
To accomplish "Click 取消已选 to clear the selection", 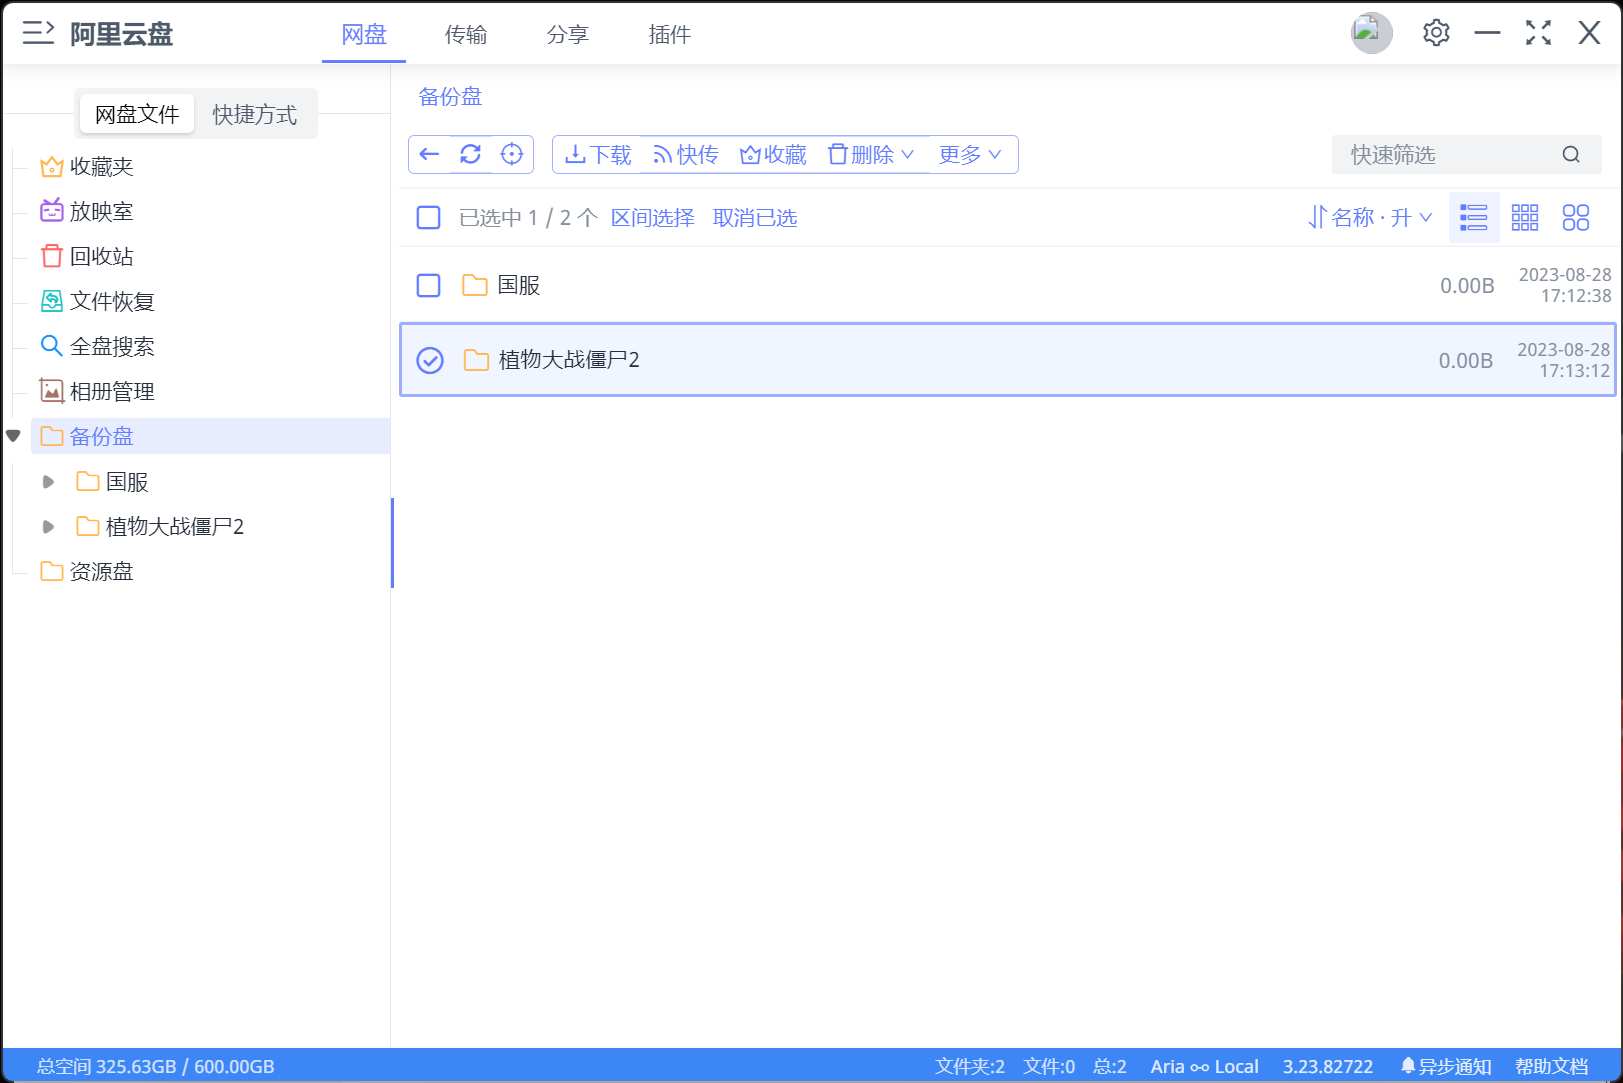I will tap(755, 218).
